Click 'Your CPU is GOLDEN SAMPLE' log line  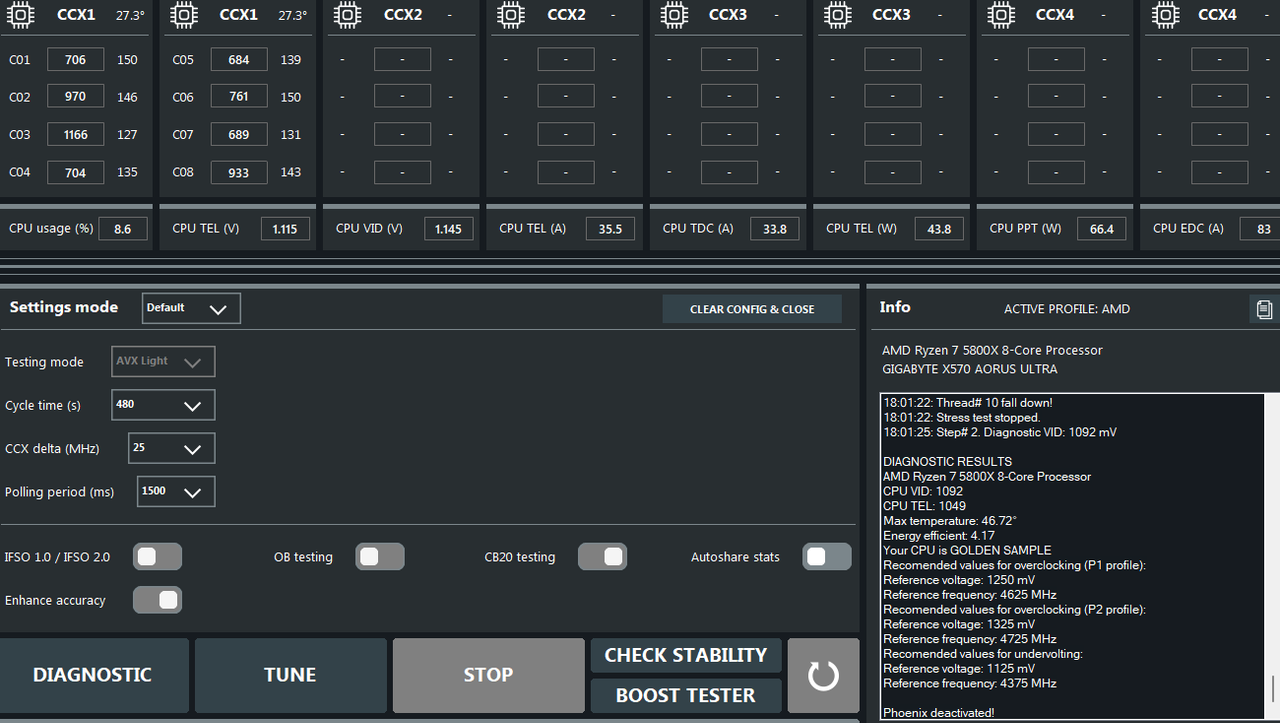point(967,550)
